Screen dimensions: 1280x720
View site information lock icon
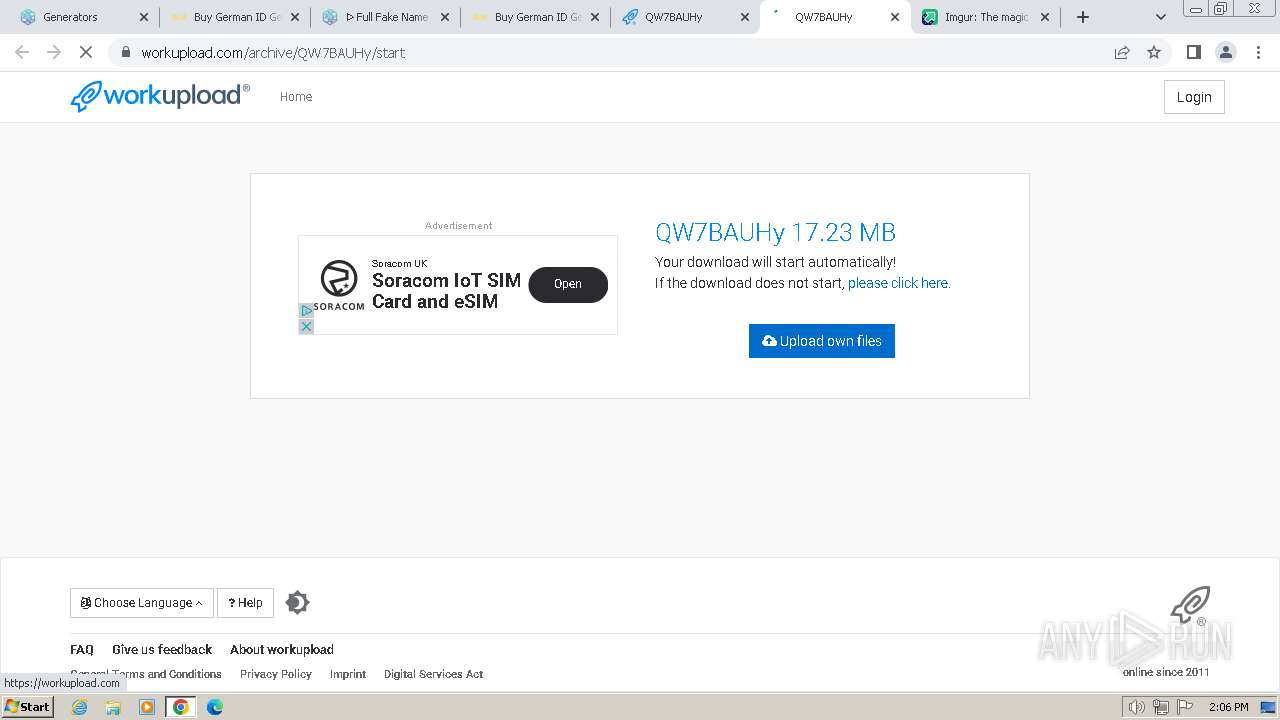(125, 52)
